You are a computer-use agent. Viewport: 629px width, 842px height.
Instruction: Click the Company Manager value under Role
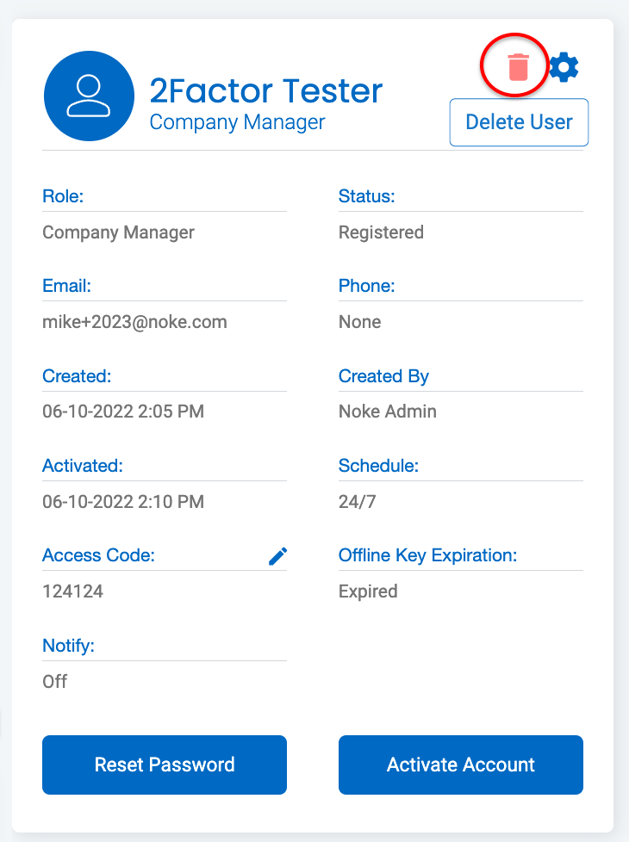click(x=118, y=233)
